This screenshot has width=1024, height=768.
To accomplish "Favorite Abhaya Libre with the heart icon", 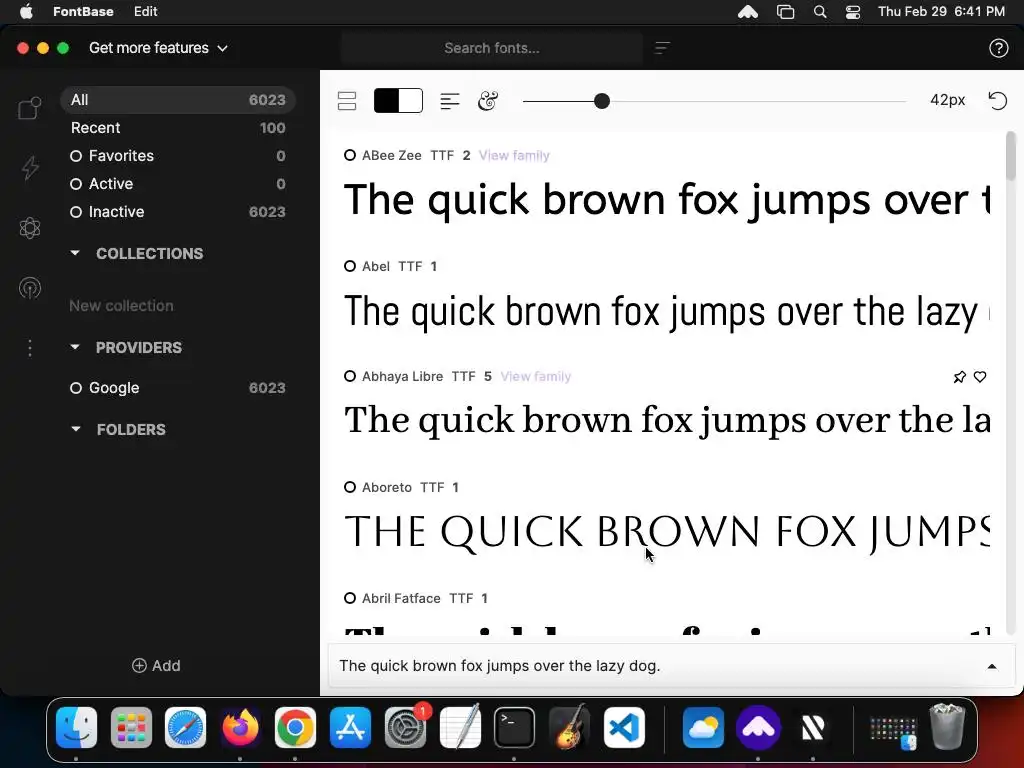I will [x=980, y=377].
